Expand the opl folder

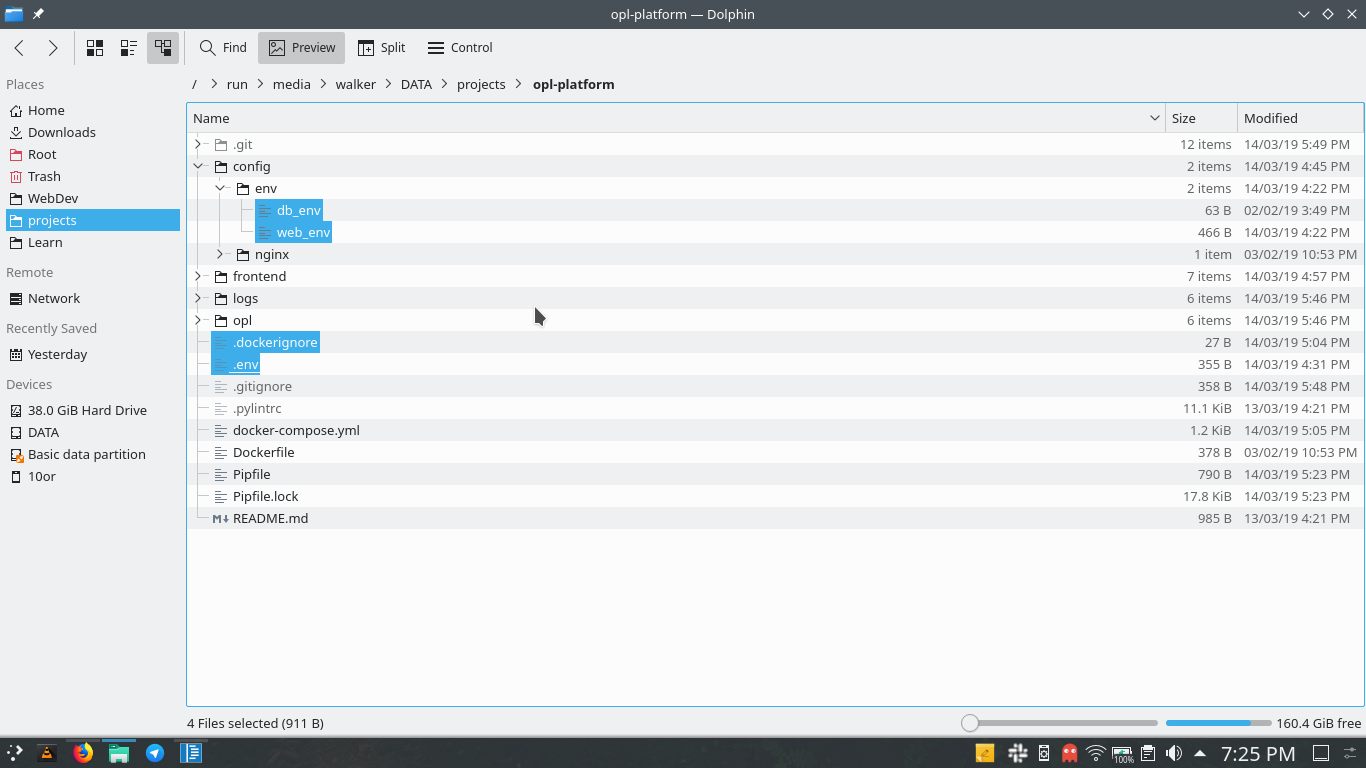point(198,320)
